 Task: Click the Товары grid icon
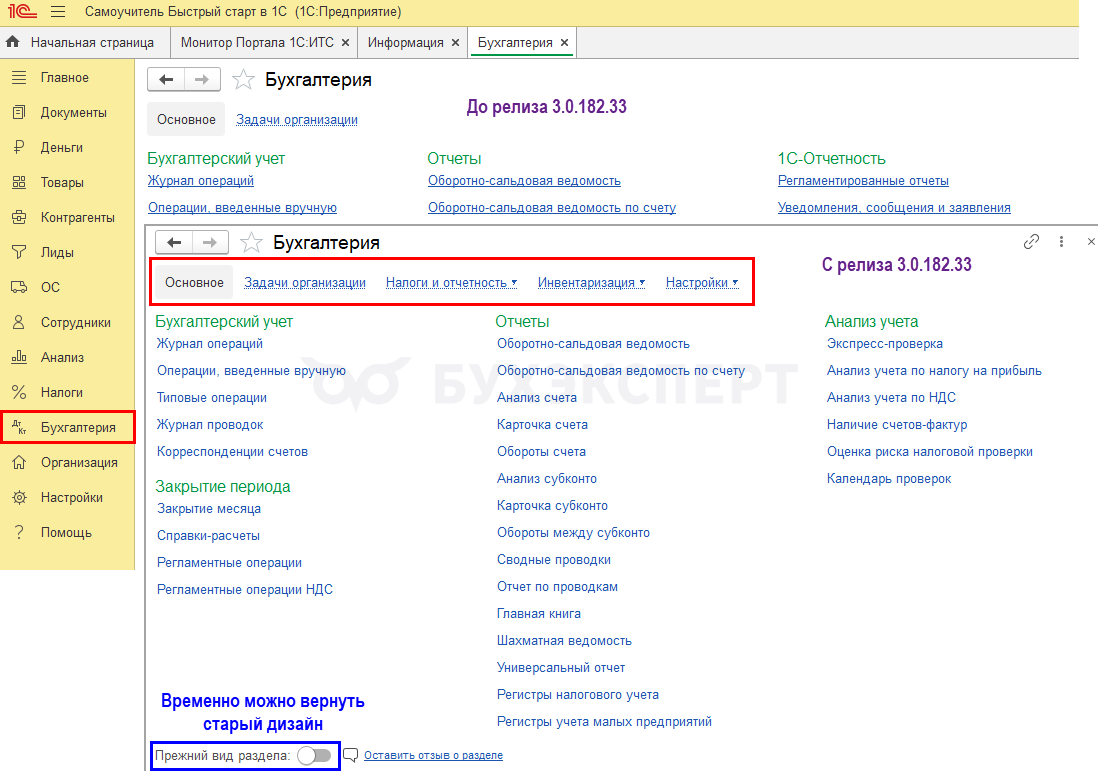coord(19,182)
